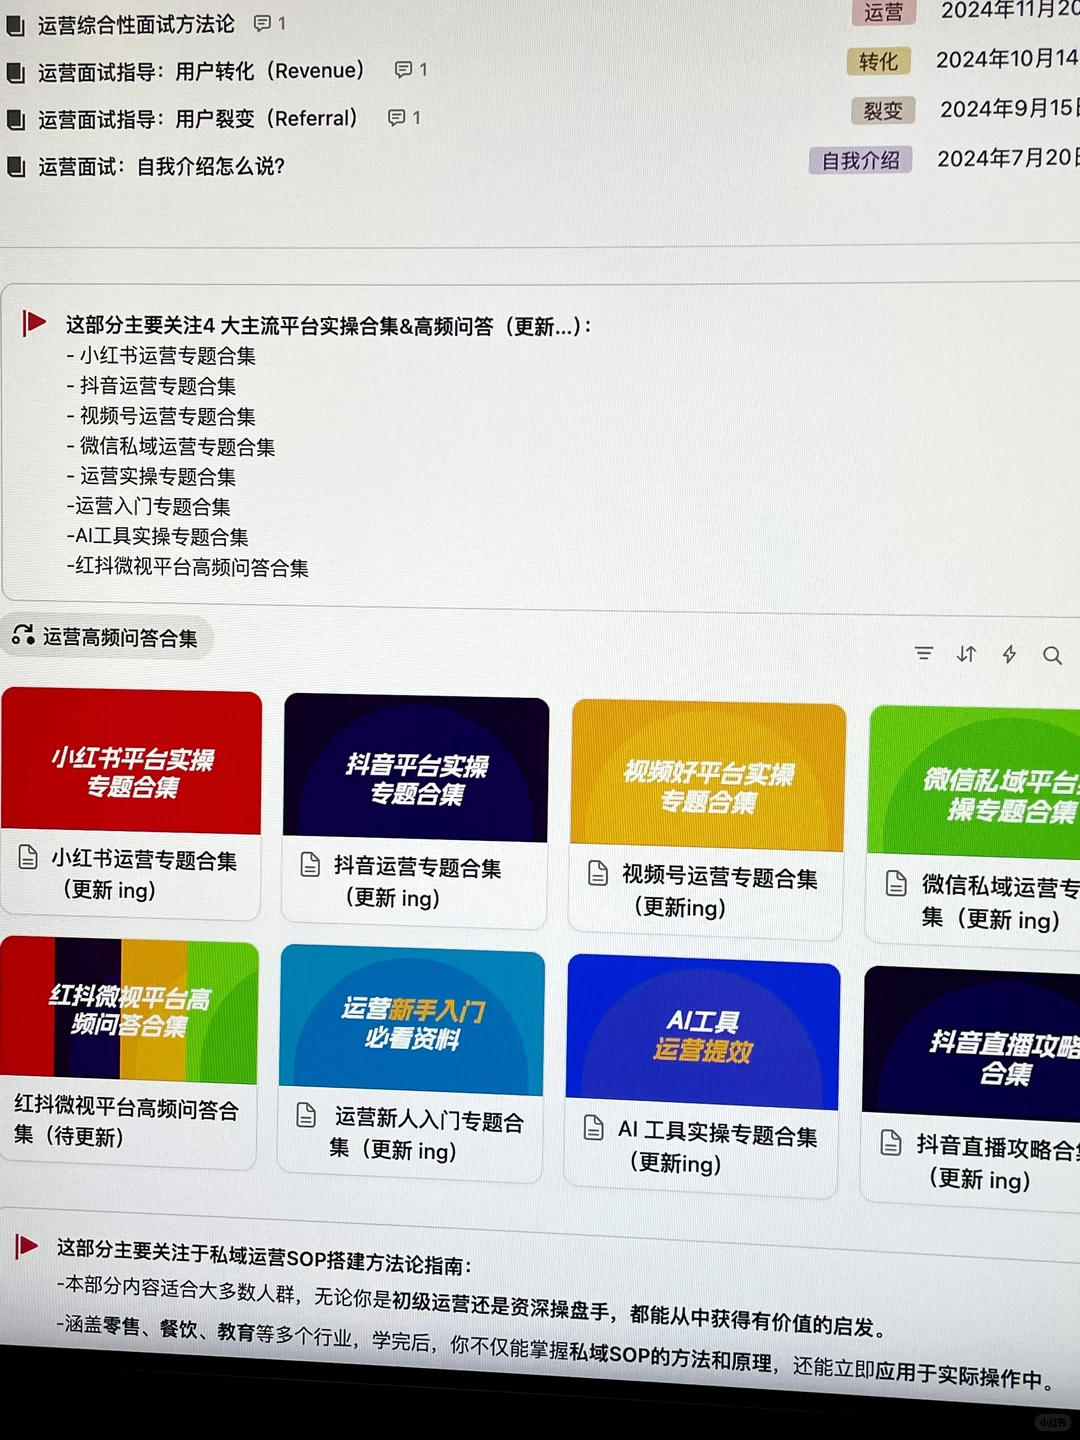This screenshot has height=1440, width=1080.
Task: Click document icon beside 小红书运营专题合集
Action: [x=28, y=857]
